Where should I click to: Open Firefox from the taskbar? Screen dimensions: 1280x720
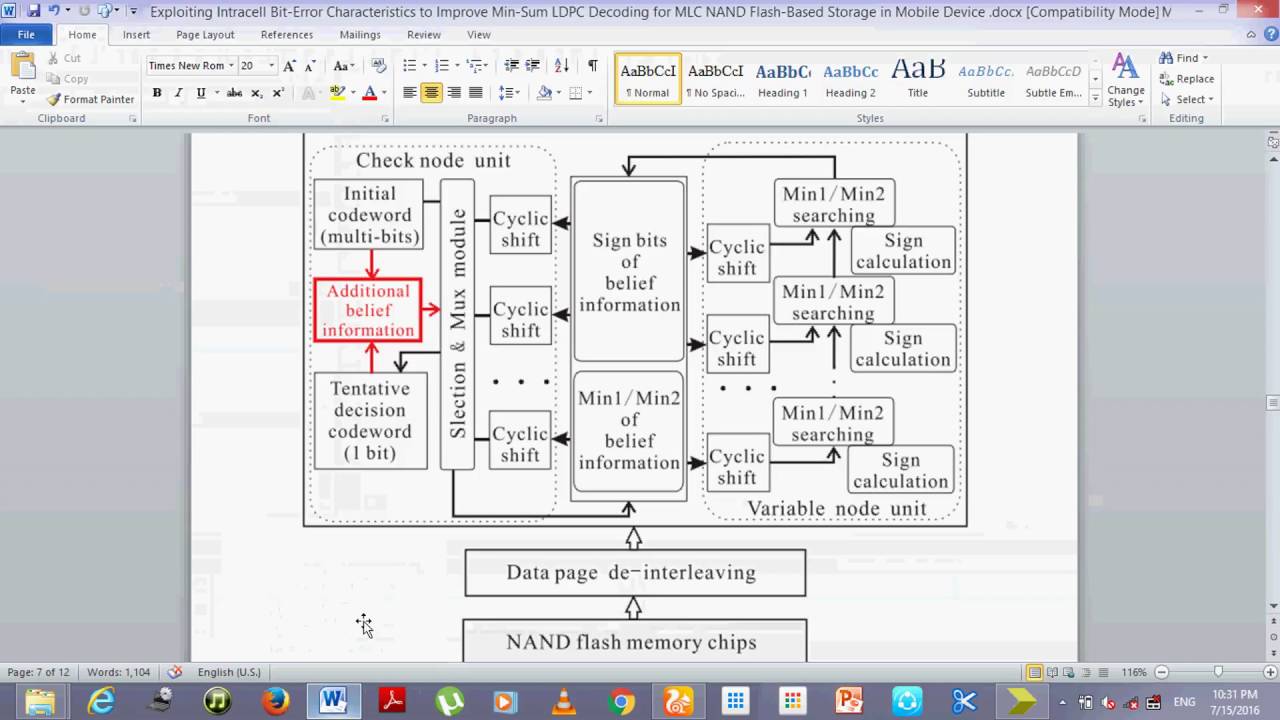(275, 702)
